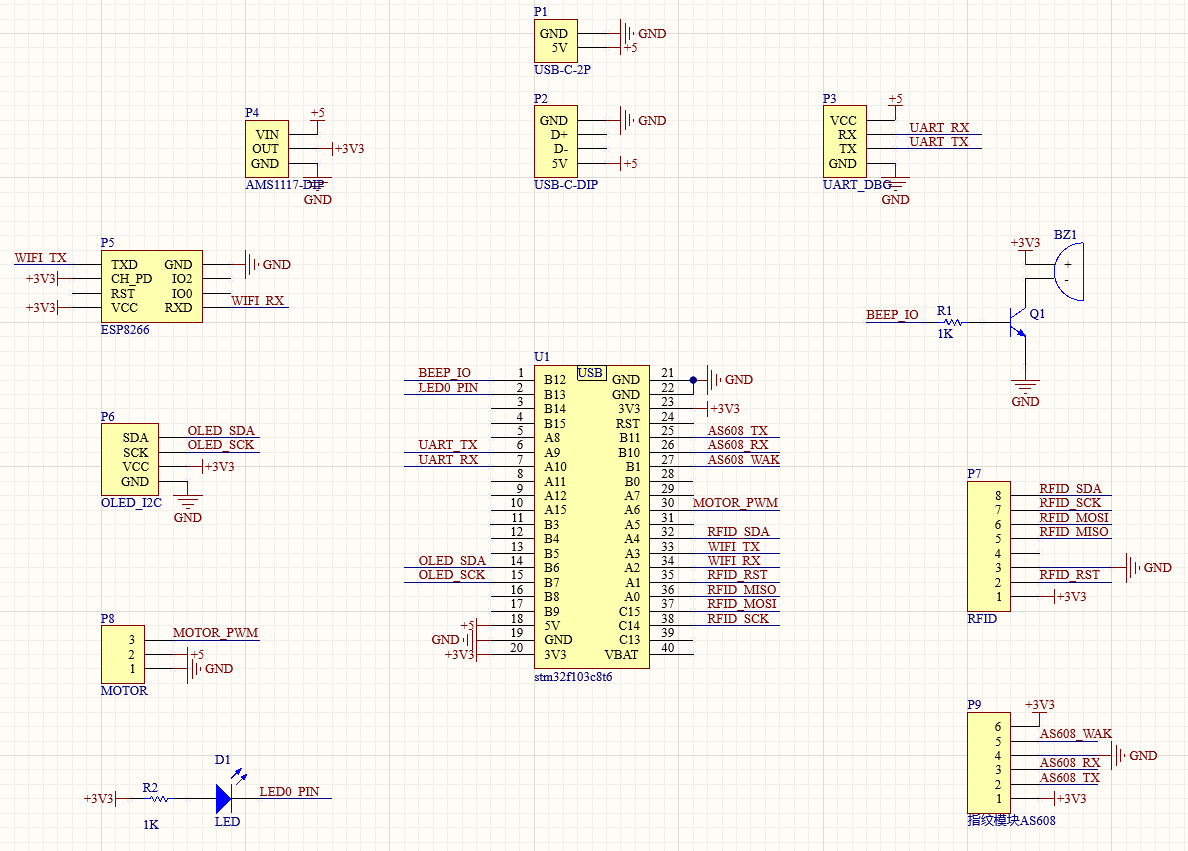
Task: Select the RFID_MOSI label on P7
Action: click(1074, 518)
